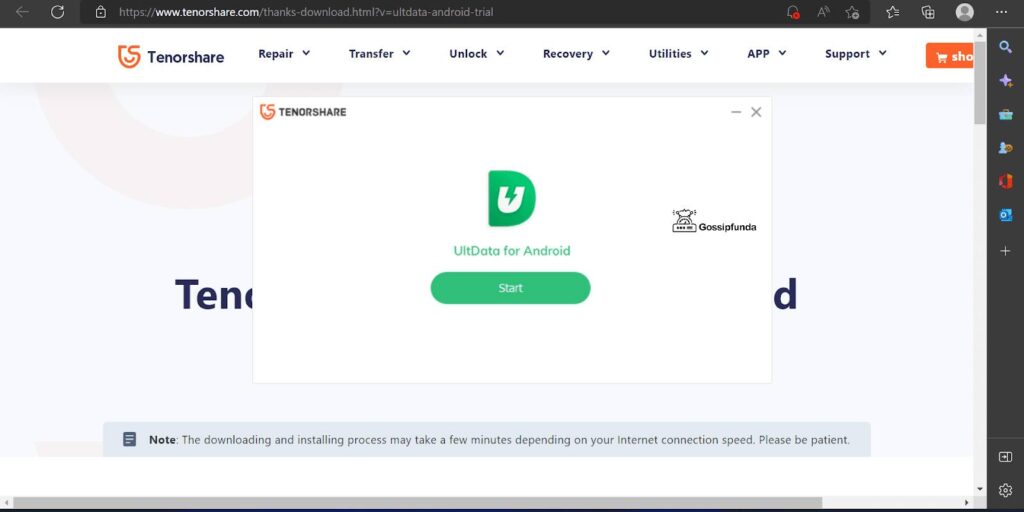This screenshot has height=512, width=1024.
Task: Close the Tenorshare installer window
Action: click(756, 112)
